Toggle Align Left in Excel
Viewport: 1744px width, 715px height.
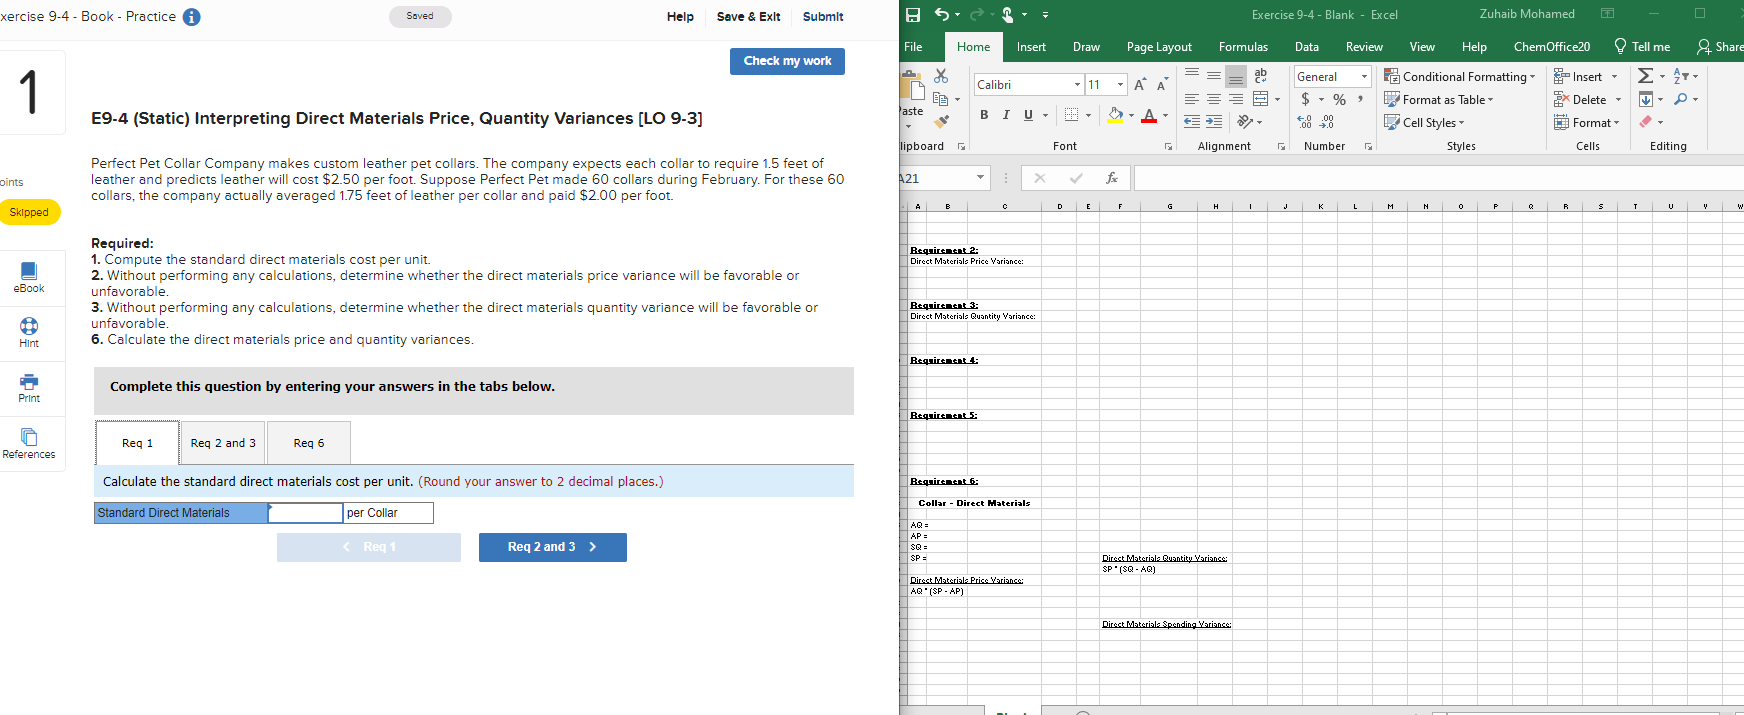tap(1191, 99)
